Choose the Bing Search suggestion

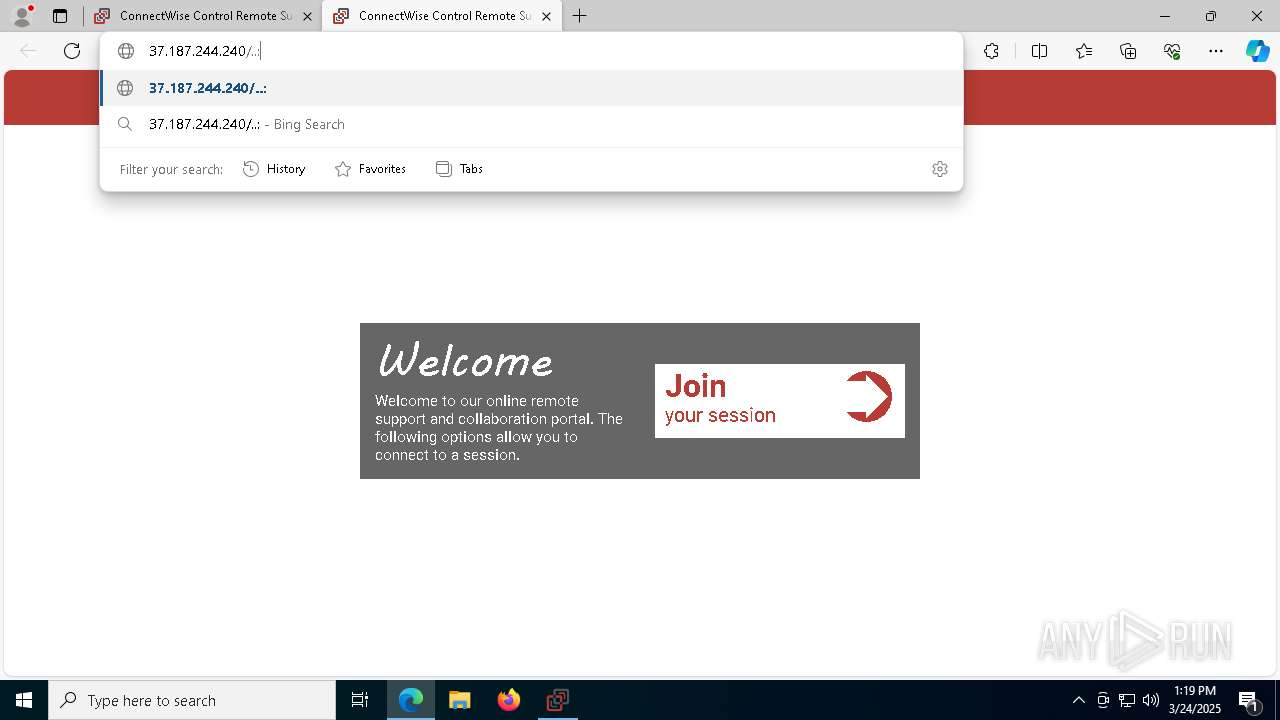tap(531, 124)
